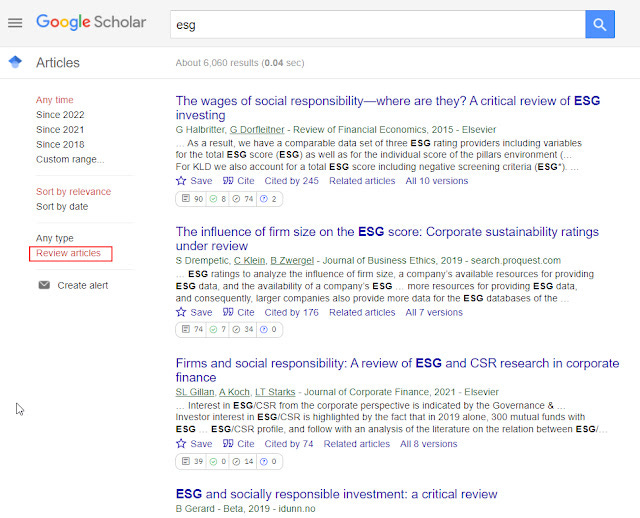
Task: Click the envelope icon beside Create alert
Action: coord(44,285)
